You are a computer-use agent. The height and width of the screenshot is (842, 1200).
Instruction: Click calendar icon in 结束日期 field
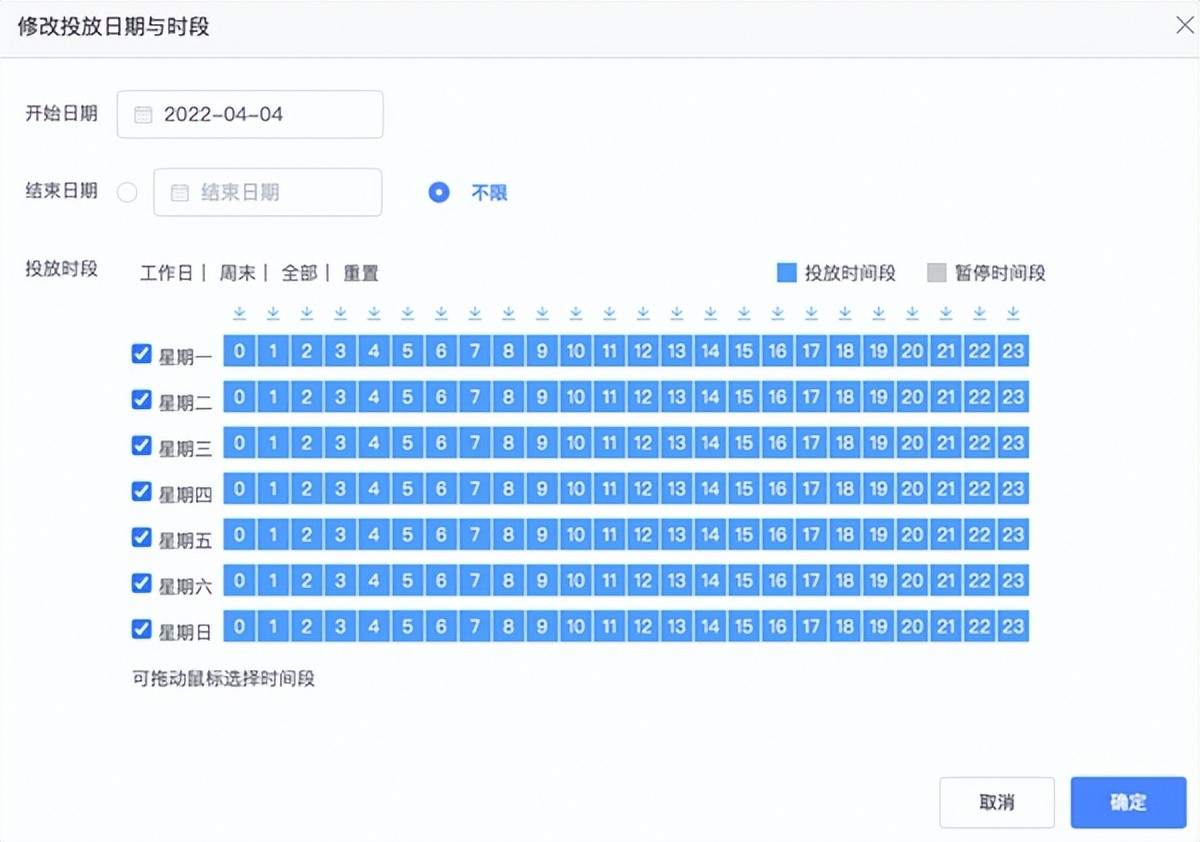(179, 193)
